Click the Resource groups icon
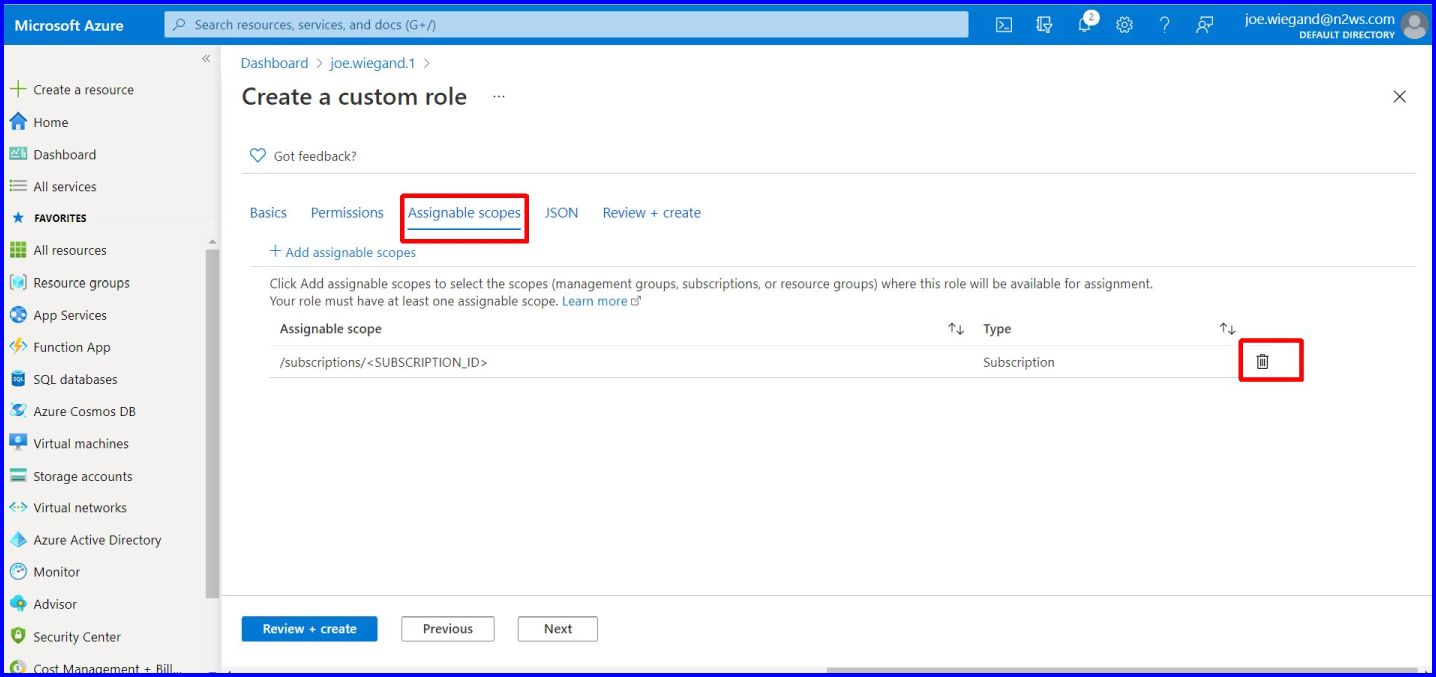 click(x=18, y=282)
